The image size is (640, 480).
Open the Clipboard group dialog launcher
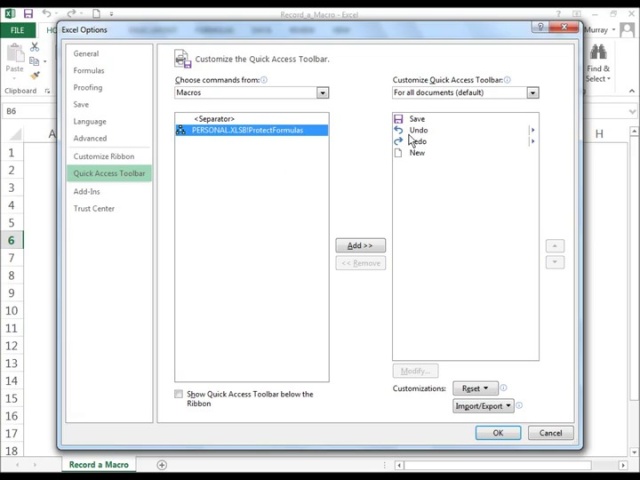47,91
